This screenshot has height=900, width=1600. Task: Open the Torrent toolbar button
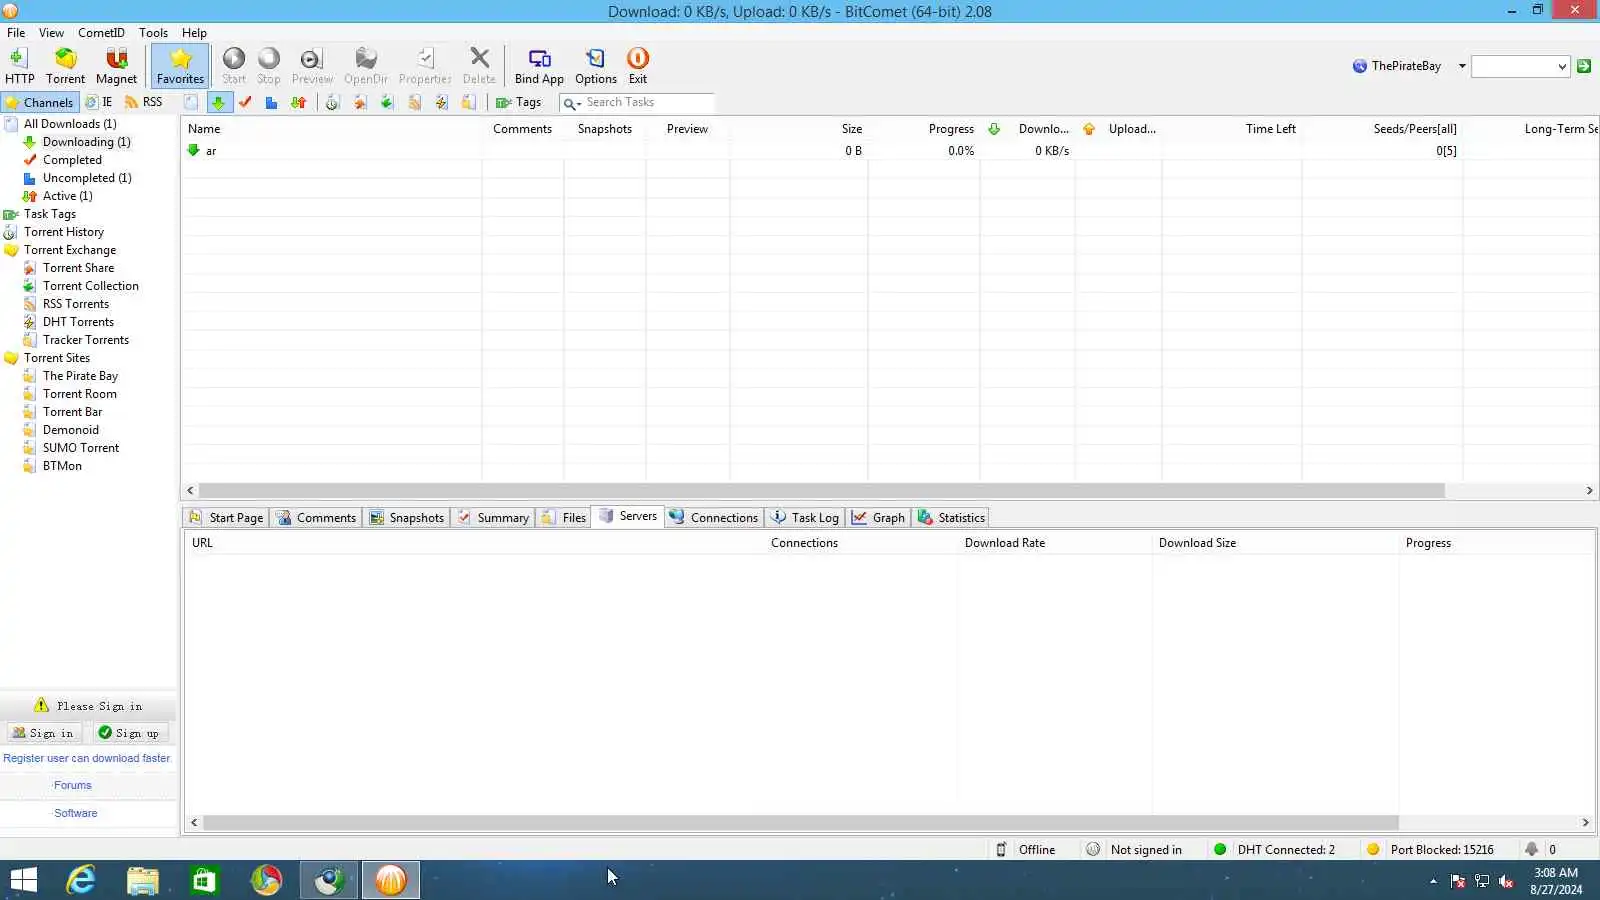pos(66,66)
